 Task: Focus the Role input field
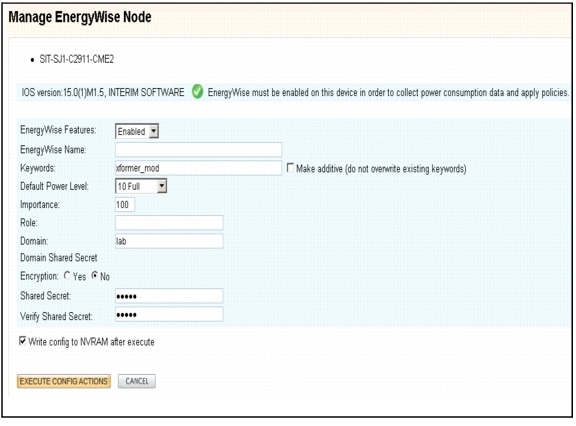pyautogui.click(x=169, y=223)
